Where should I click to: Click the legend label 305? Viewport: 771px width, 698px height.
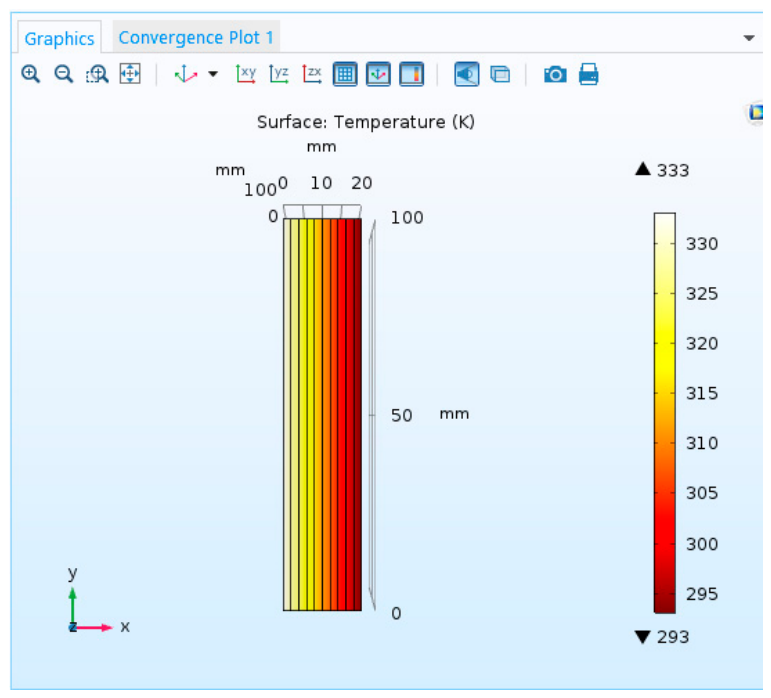[702, 493]
